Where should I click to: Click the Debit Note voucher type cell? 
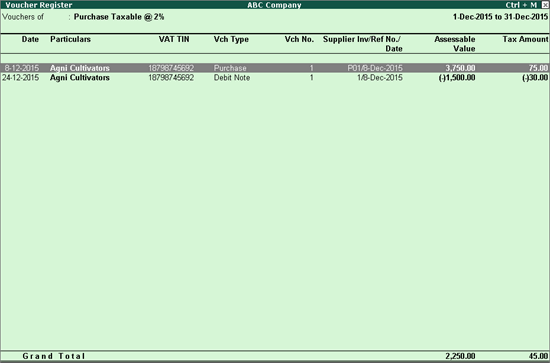pos(232,78)
